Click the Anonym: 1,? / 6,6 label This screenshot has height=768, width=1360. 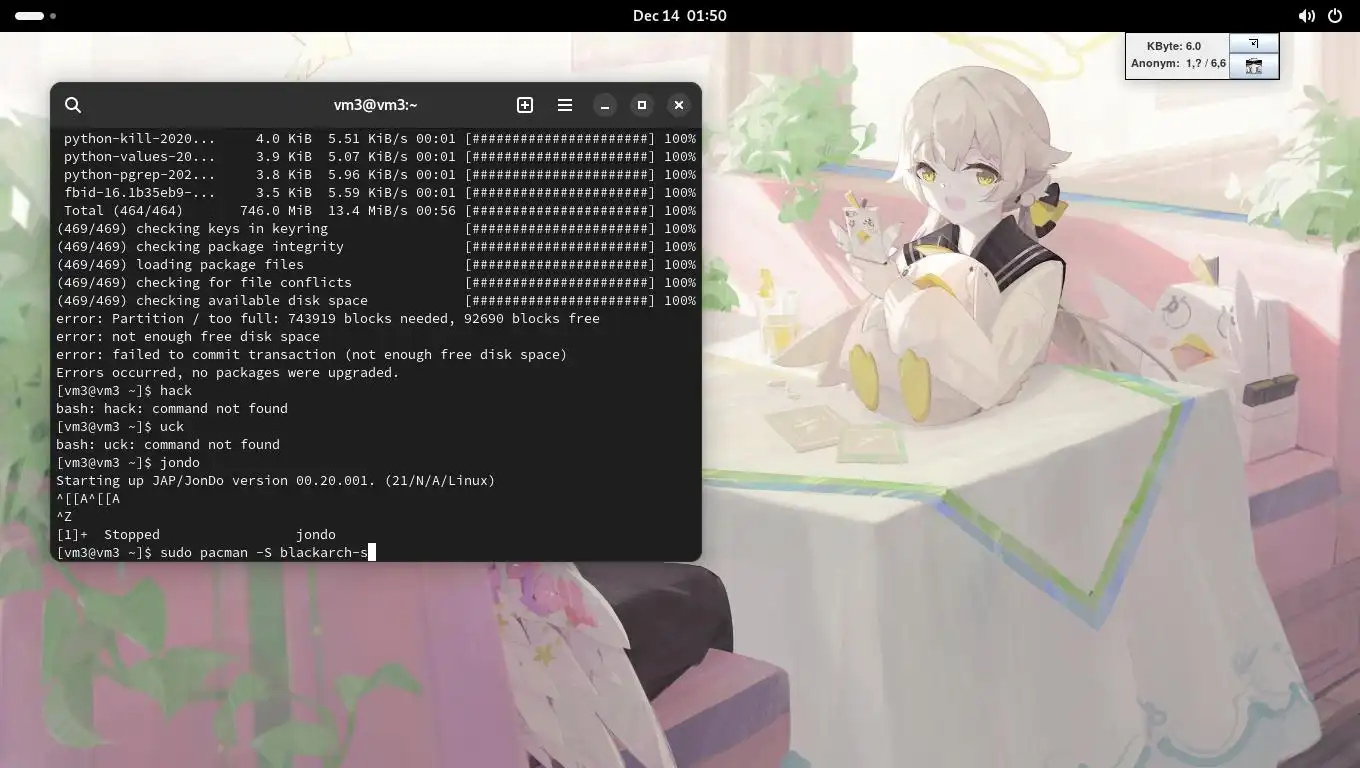[x=1178, y=63]
